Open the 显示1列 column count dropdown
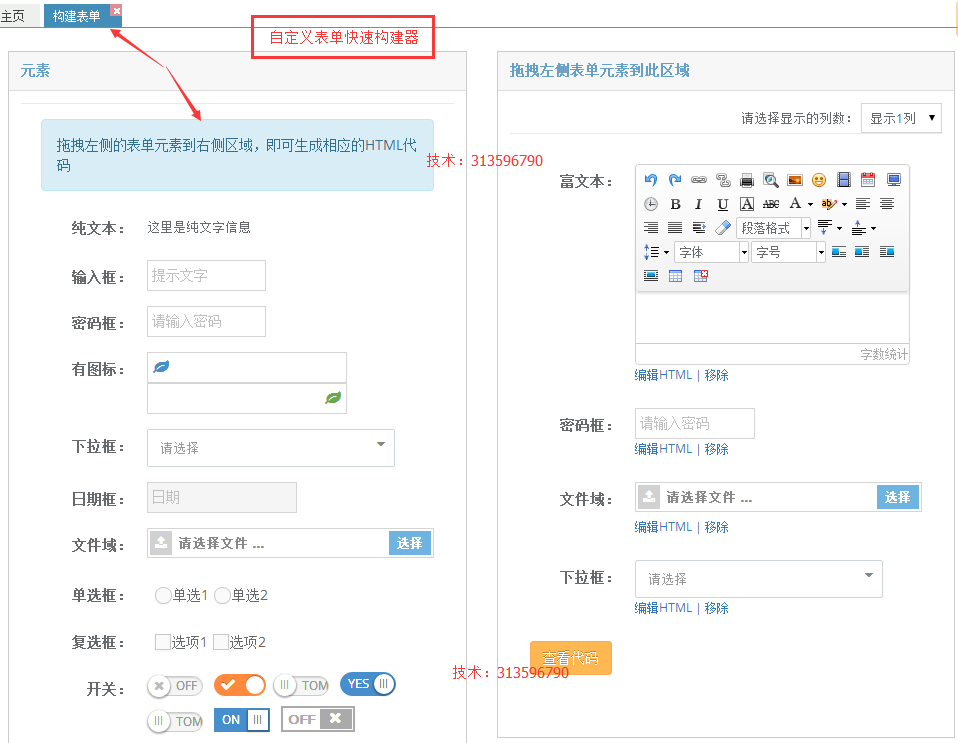The width and height of the screenshot is (958, 743). pyautogui.click(x=901, y=118)
